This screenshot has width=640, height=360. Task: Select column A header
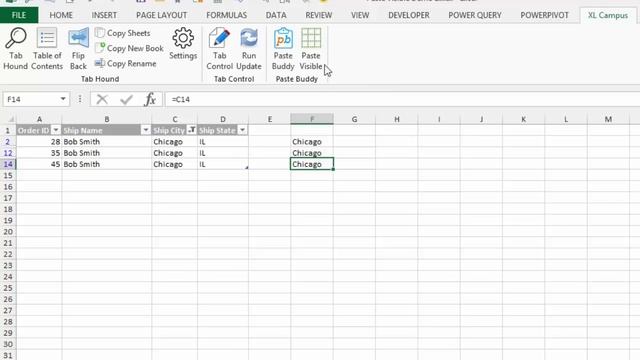pyautogui.click(x=39, y=119)
